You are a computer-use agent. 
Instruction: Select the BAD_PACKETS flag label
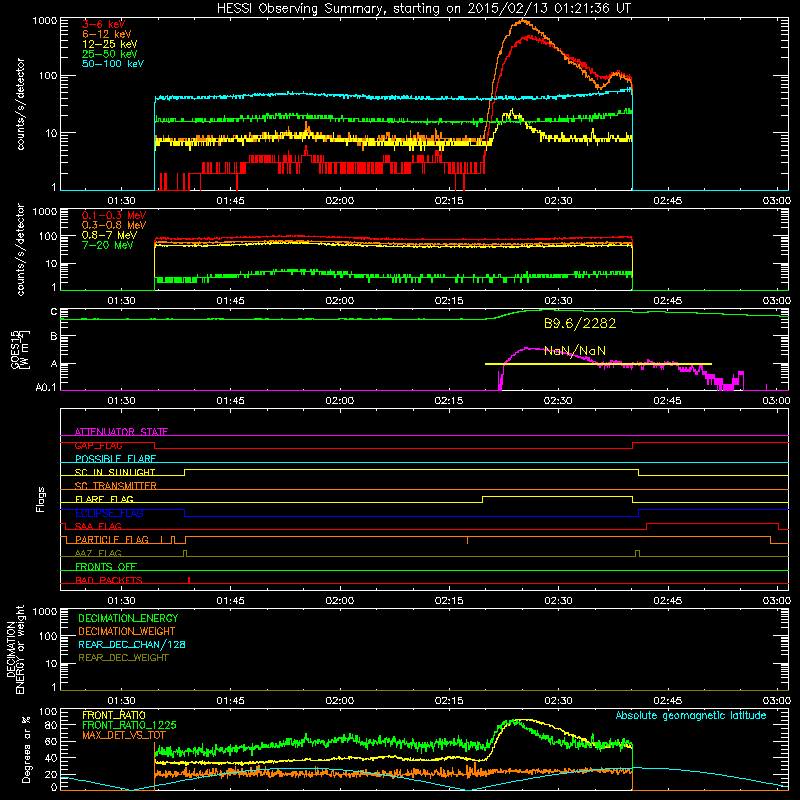[109, 580]
